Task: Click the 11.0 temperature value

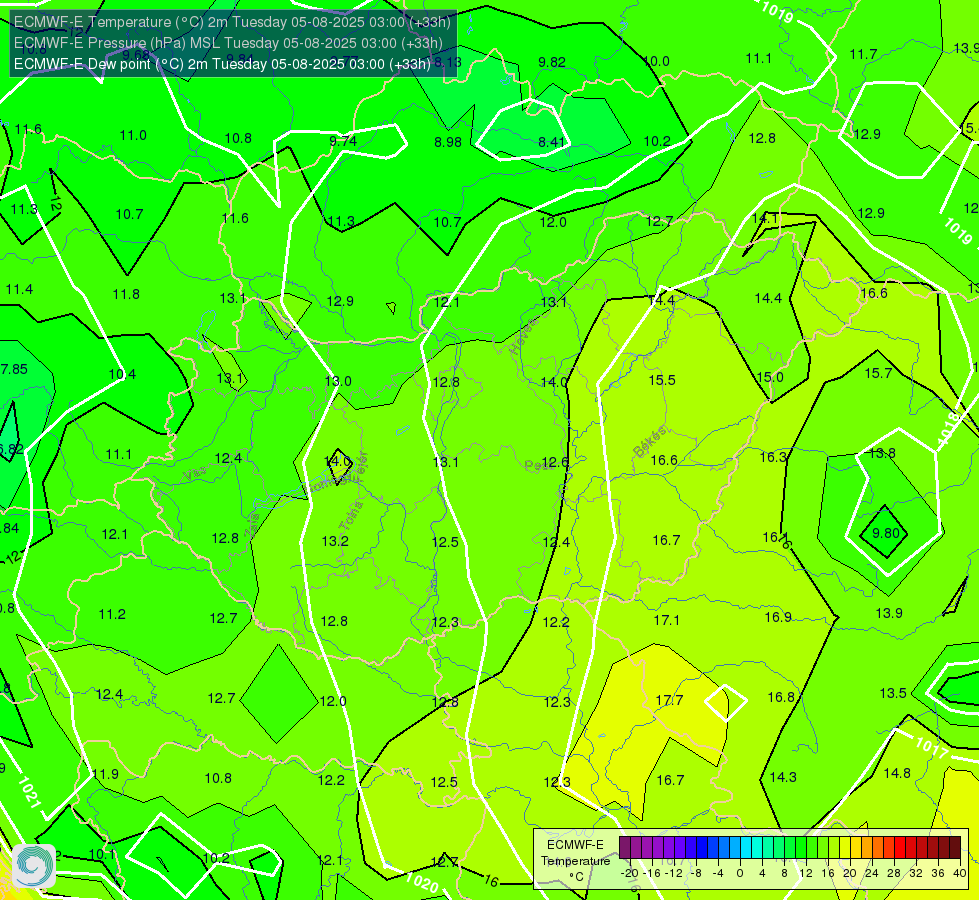Action: (132, 136)
